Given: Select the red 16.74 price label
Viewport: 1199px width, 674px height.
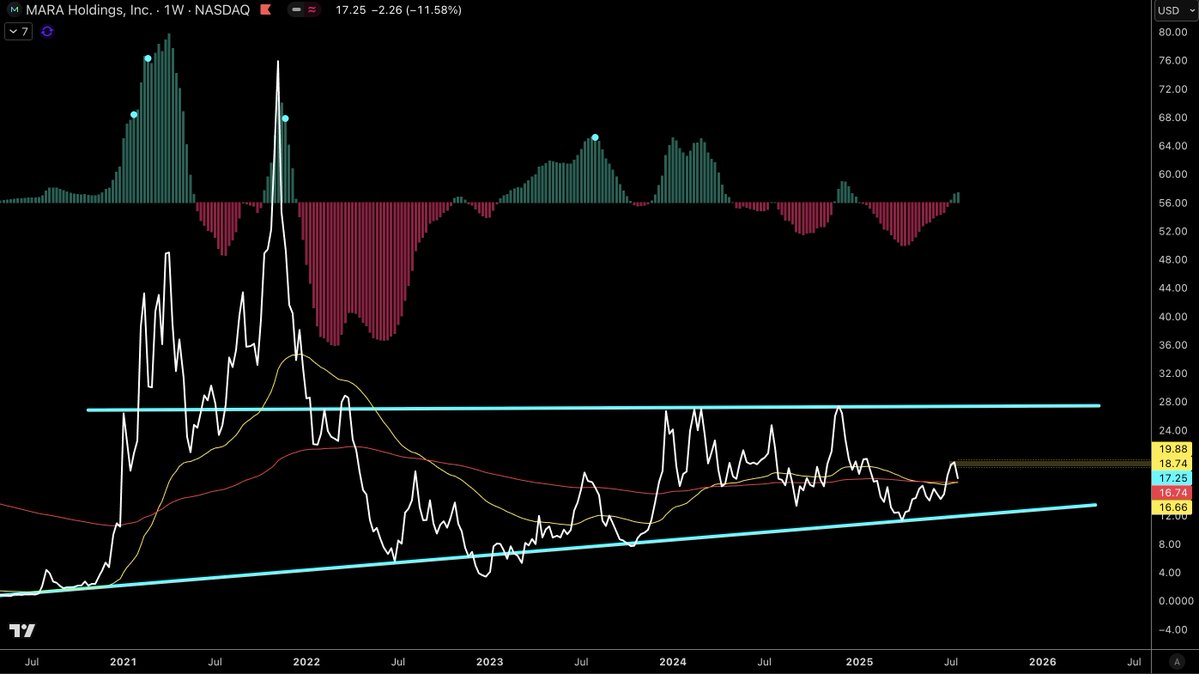Looking at the screenshot, I should tap(1172, 493).
